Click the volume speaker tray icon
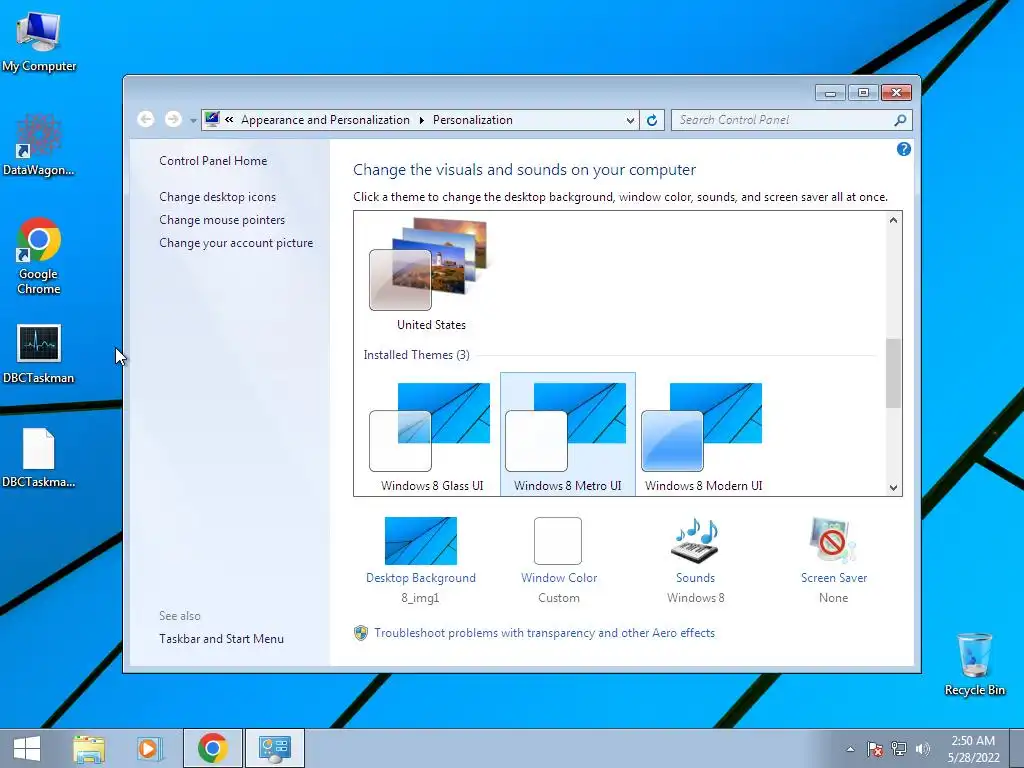1024x768 pixels. tap(922, 749)
